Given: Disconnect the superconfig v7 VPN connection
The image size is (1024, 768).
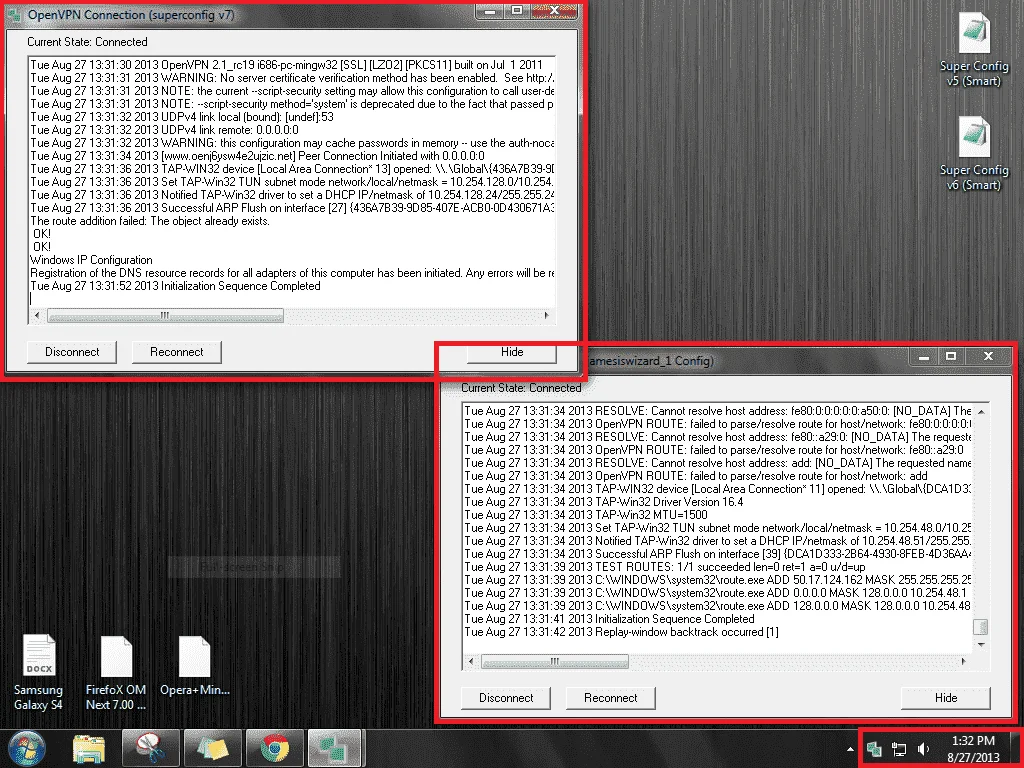Looking at the screenshot, I should 72,352.
